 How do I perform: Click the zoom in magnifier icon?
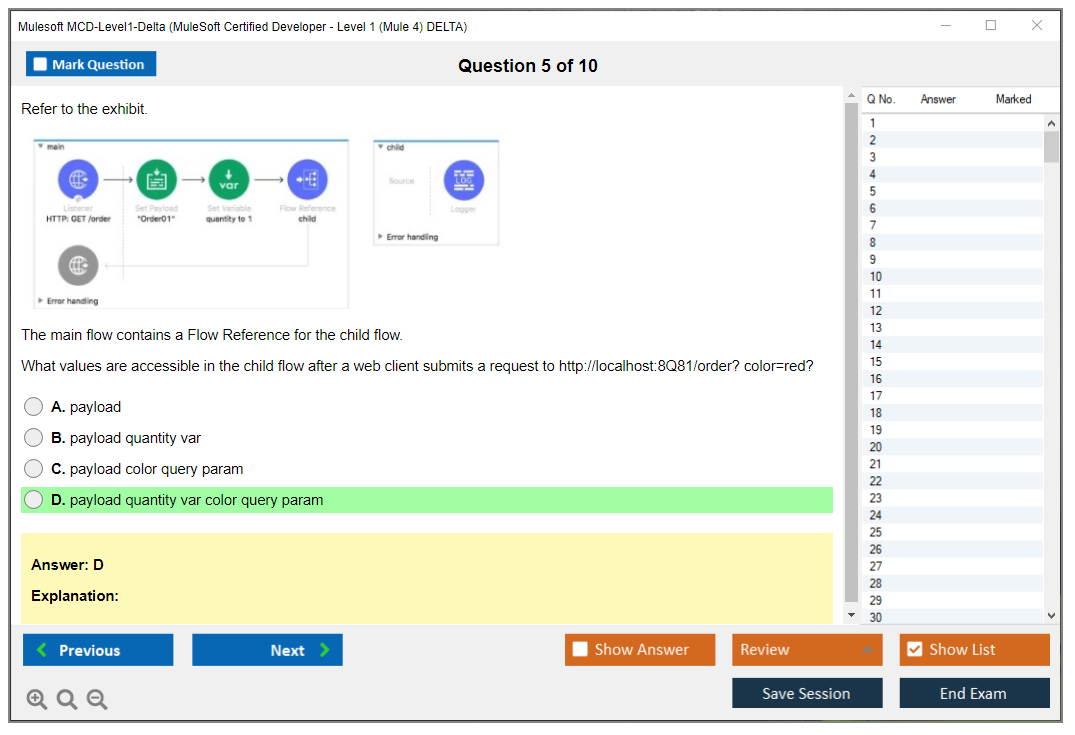(x=37, y=700)
